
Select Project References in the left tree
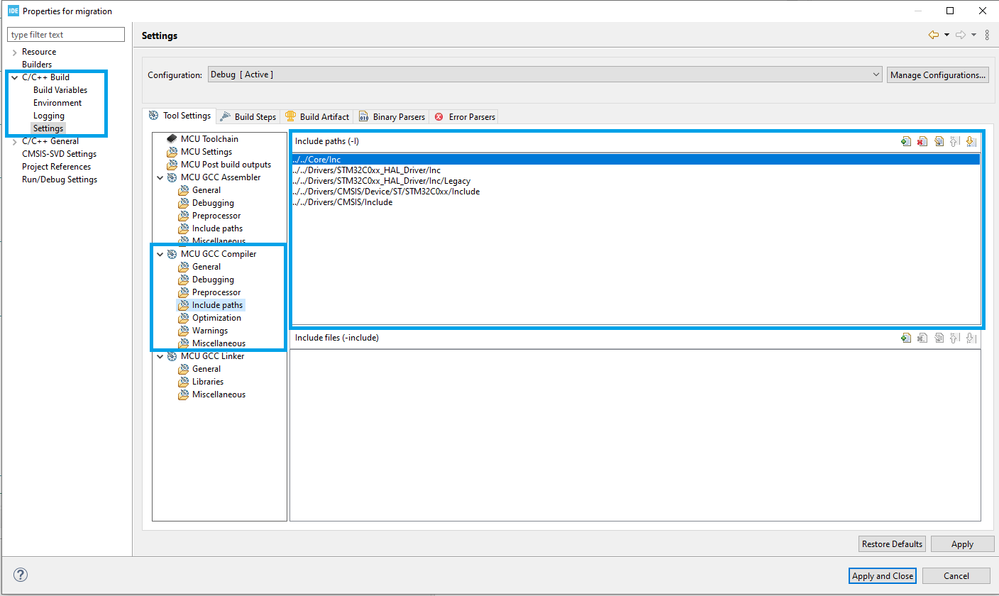[56, 166]
